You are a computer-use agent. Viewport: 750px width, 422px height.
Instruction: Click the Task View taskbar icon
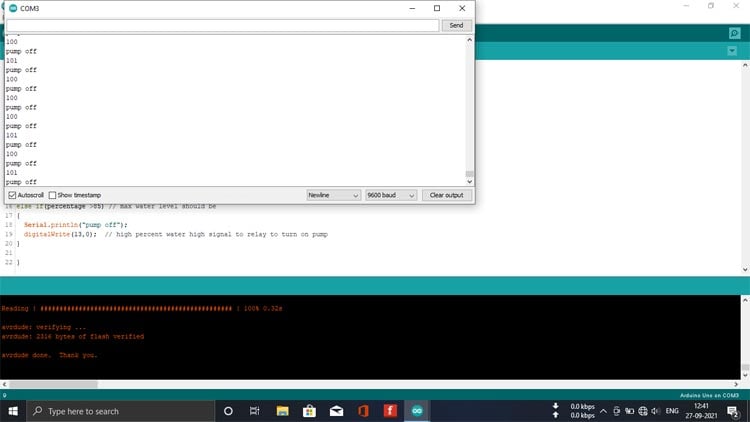tap(255, 410)
